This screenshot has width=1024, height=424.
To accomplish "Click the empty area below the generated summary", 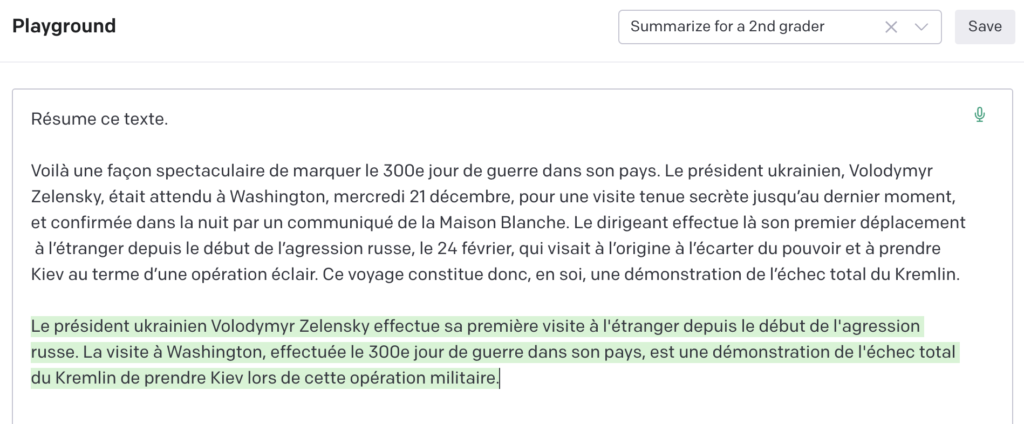I will [x=496, y=406].
